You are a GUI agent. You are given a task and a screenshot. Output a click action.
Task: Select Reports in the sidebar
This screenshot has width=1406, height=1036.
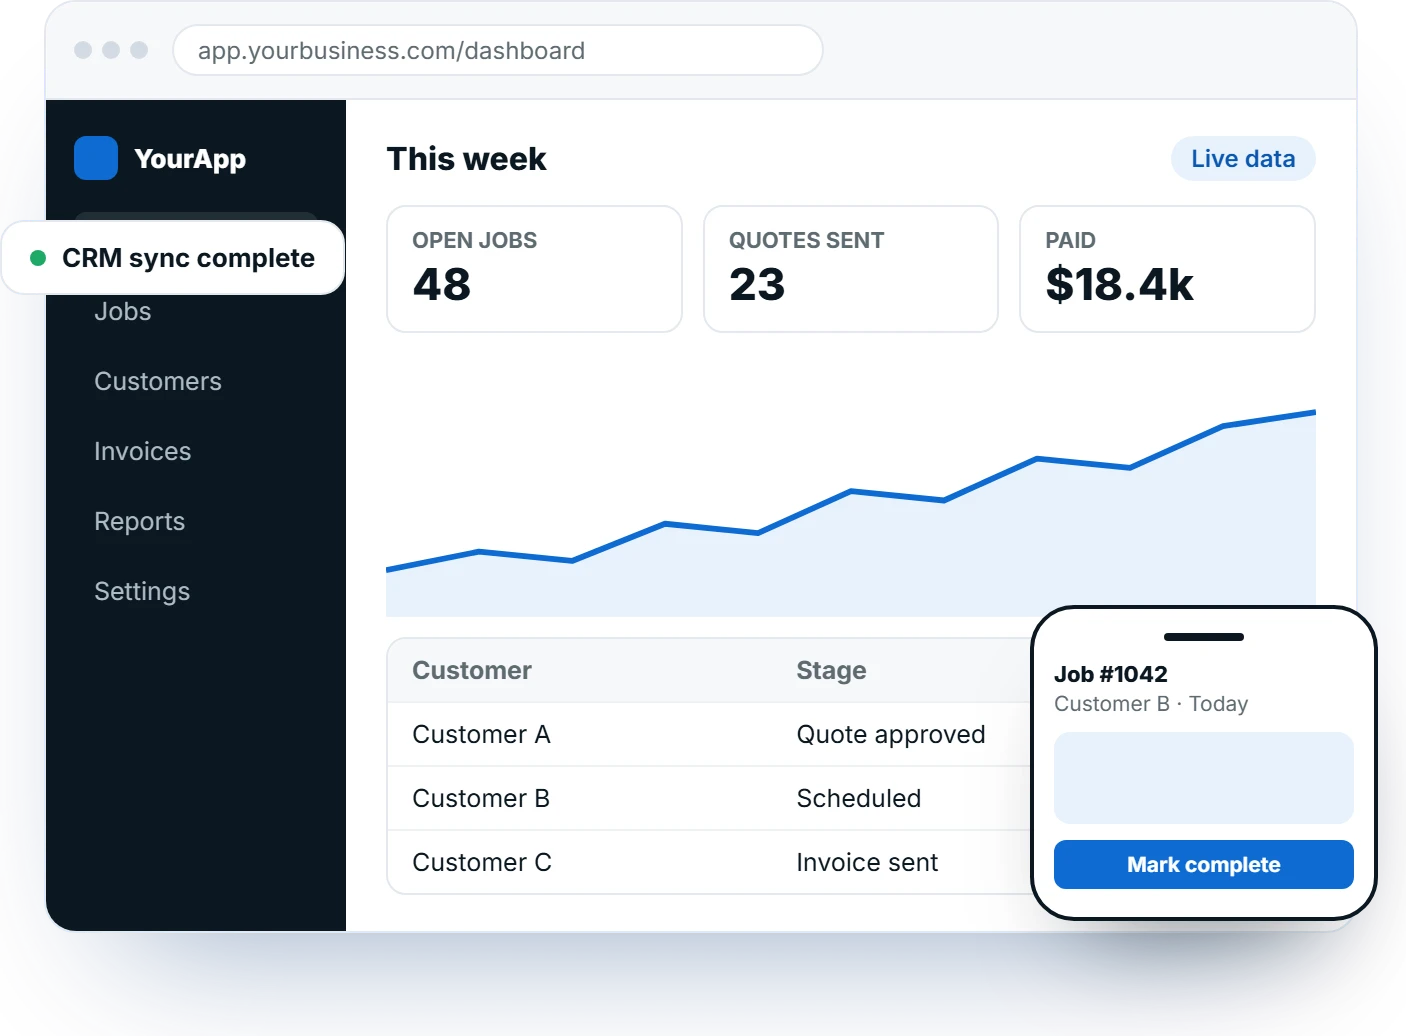click(140, 521)
